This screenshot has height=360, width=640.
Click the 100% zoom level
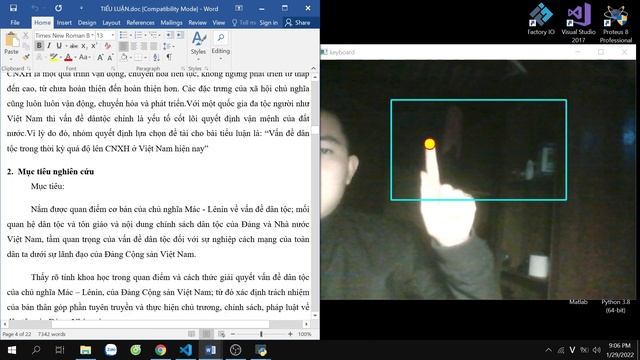pyautogui.click(x=304, y=334)
